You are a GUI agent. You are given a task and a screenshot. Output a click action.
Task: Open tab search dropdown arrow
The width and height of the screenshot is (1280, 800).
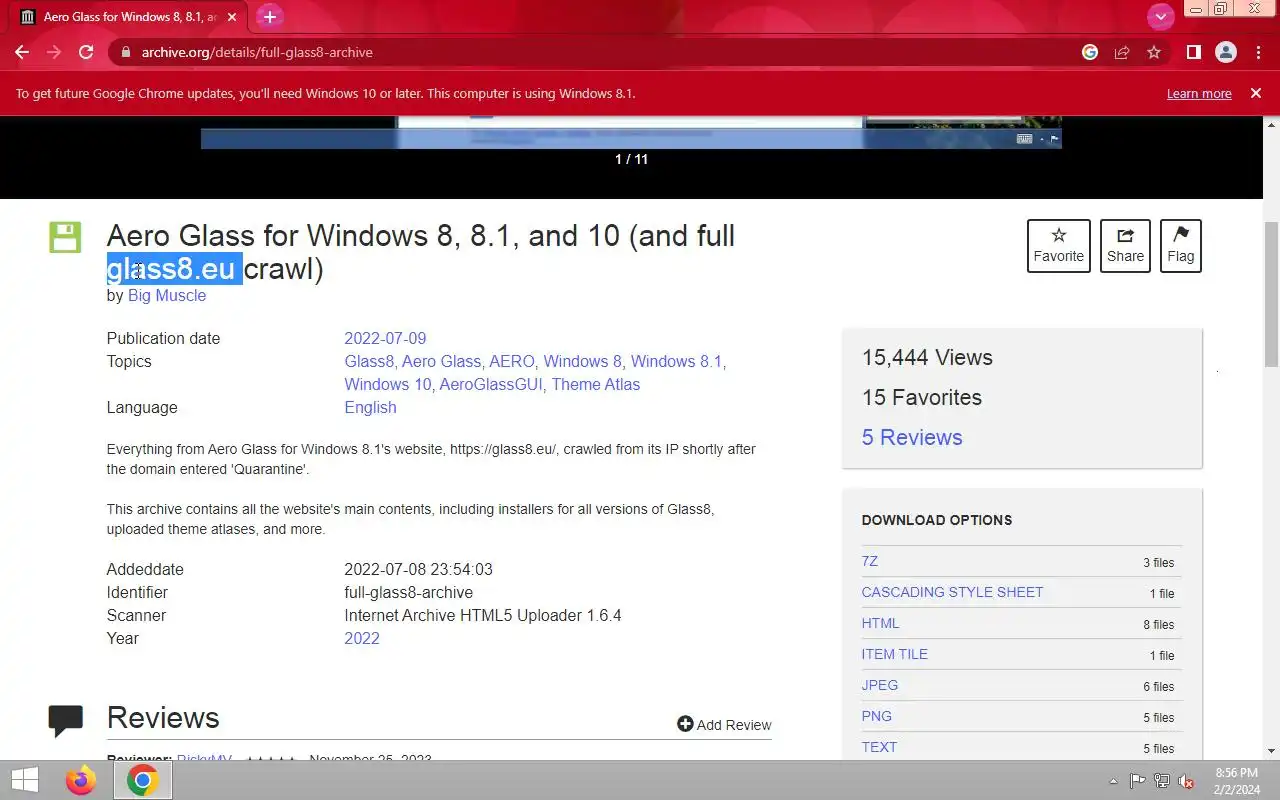1160,17
